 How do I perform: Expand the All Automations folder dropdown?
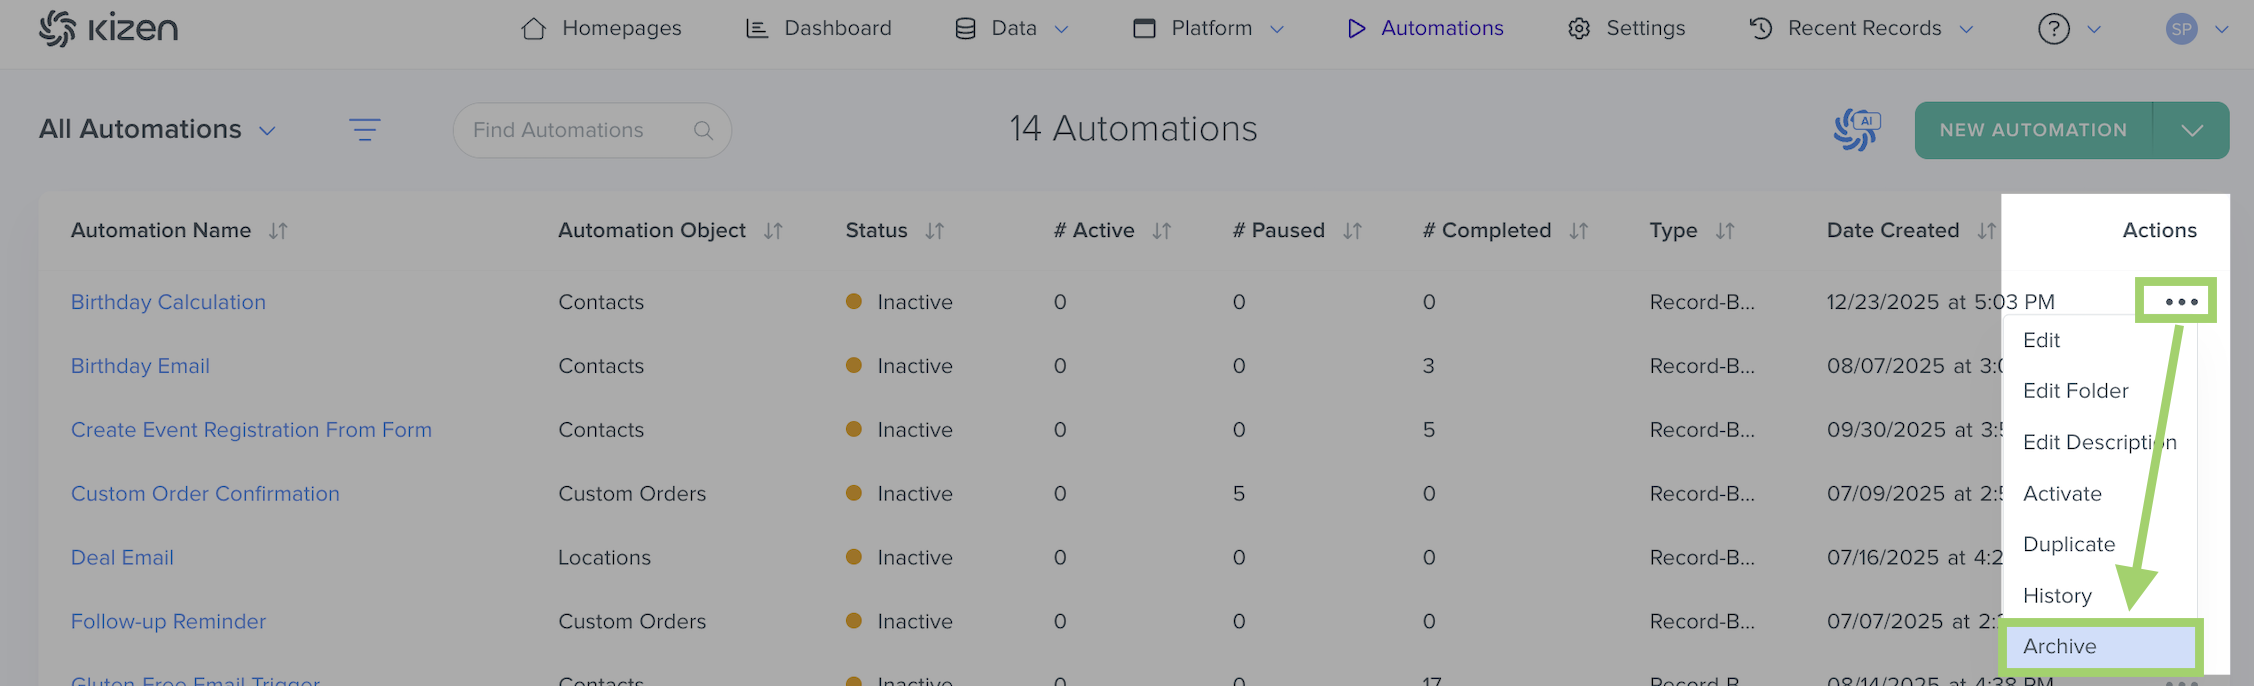[157, 129]
